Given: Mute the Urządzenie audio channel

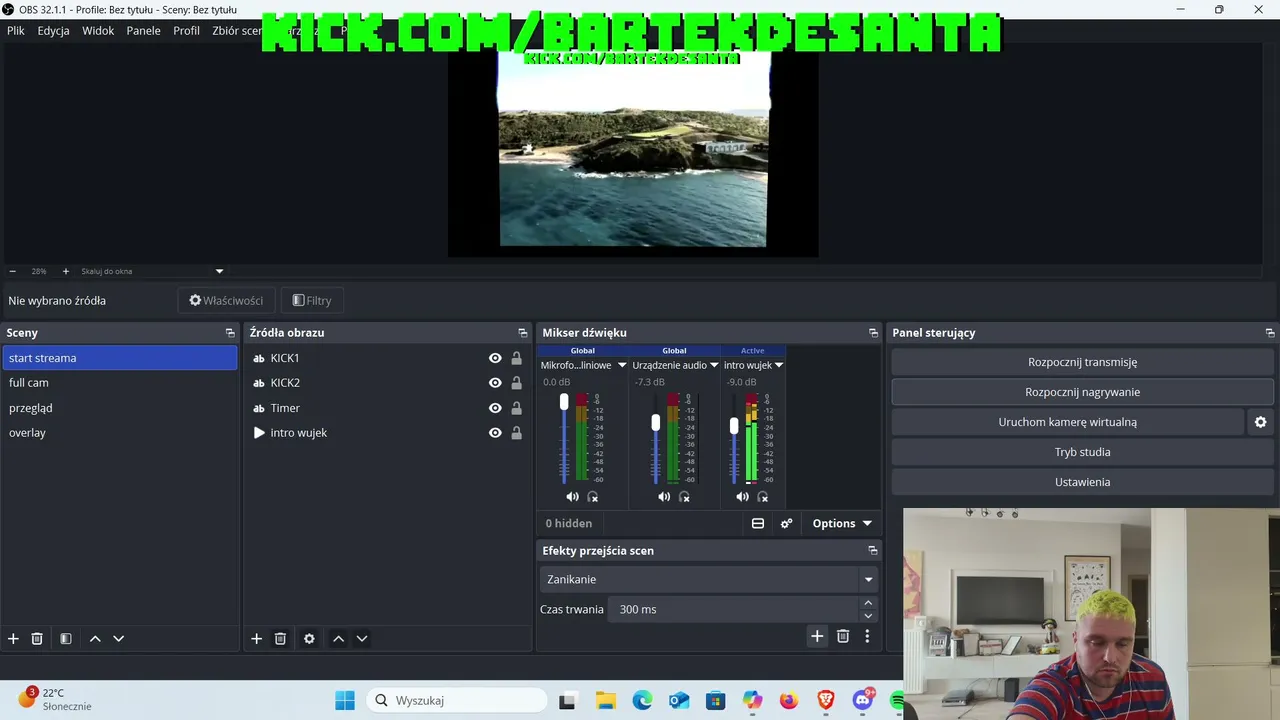Looking at the screenshot, I should coord(664,497).
